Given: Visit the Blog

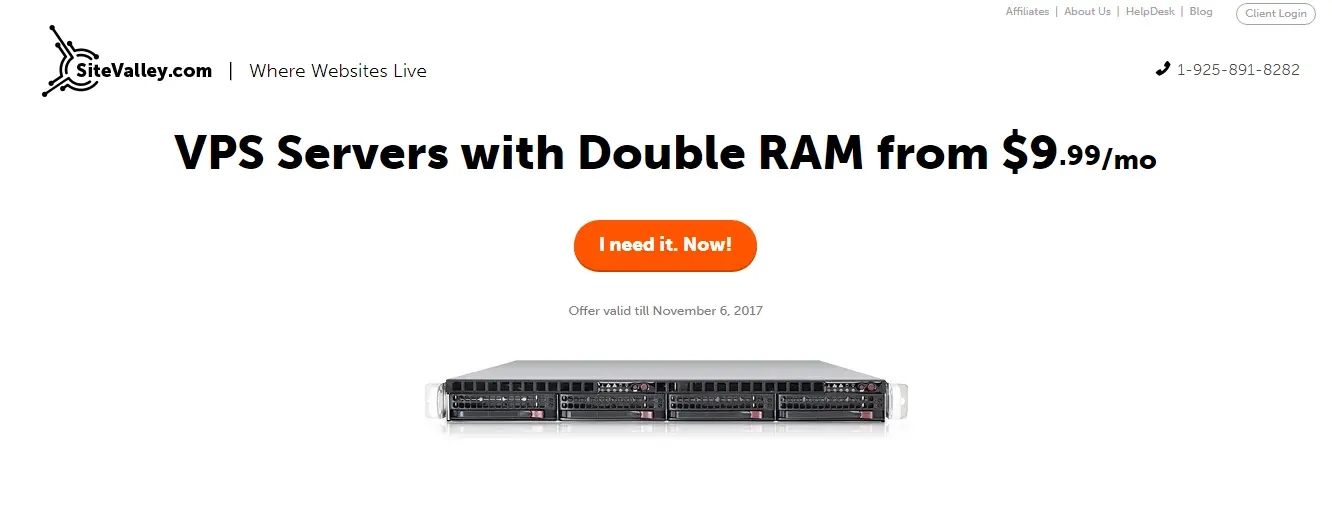Looking at the screenshot, I should (x=1201, y=12).
